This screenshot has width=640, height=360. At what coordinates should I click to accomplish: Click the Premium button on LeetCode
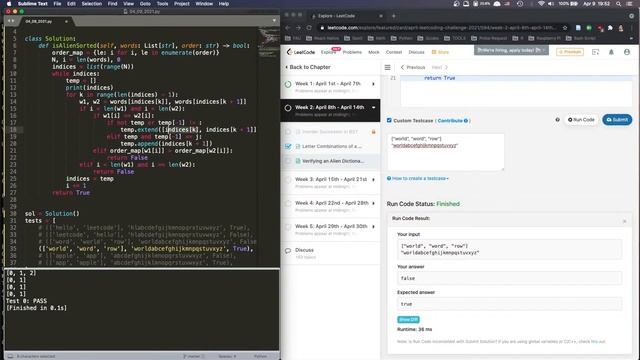point(570,52)
